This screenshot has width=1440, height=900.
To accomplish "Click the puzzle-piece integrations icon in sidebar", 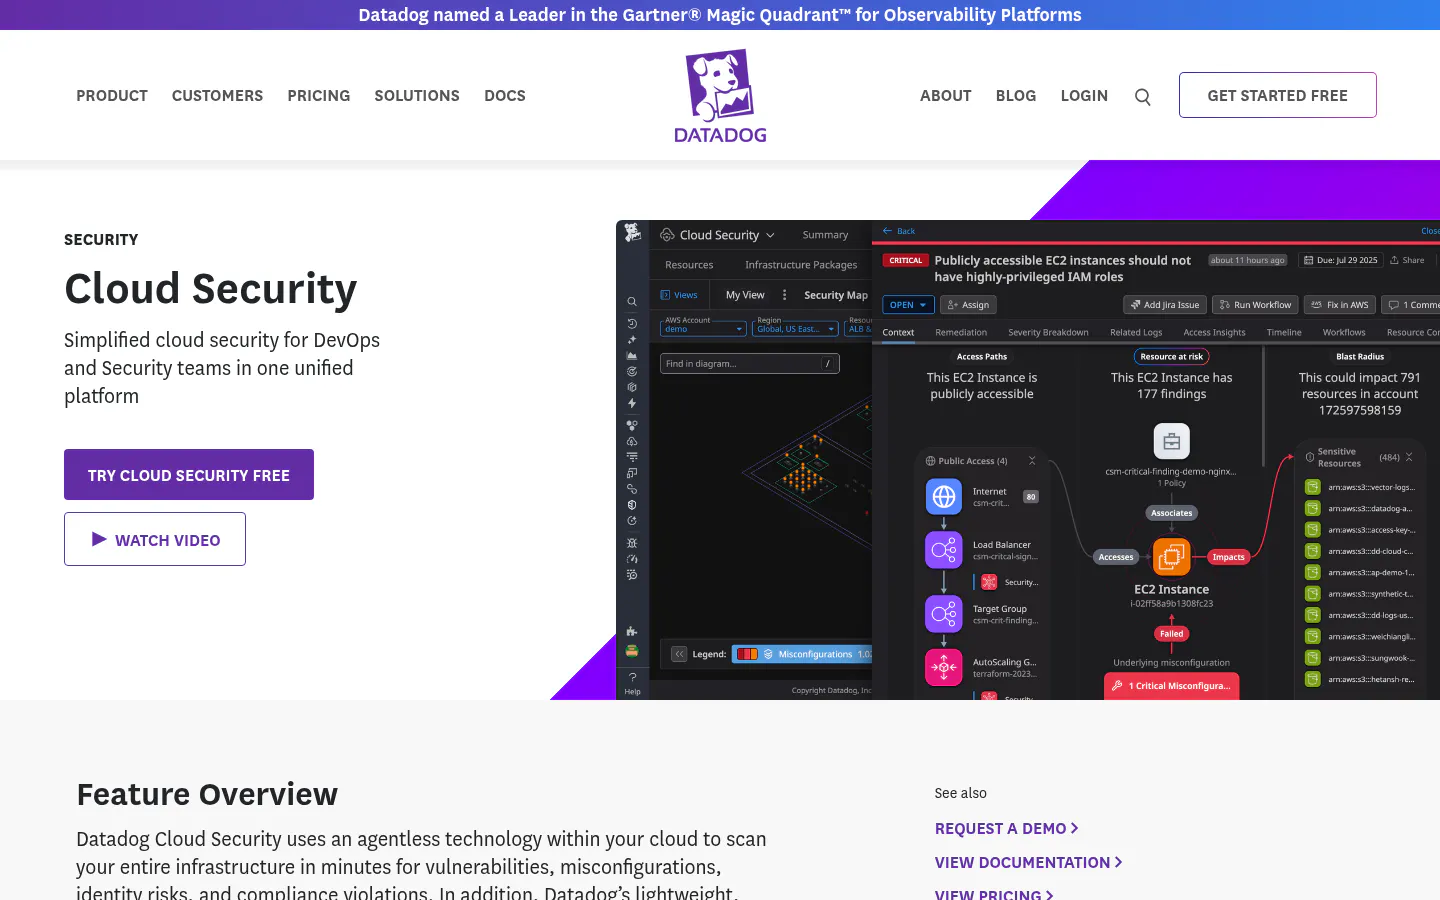I will [632, 631].
